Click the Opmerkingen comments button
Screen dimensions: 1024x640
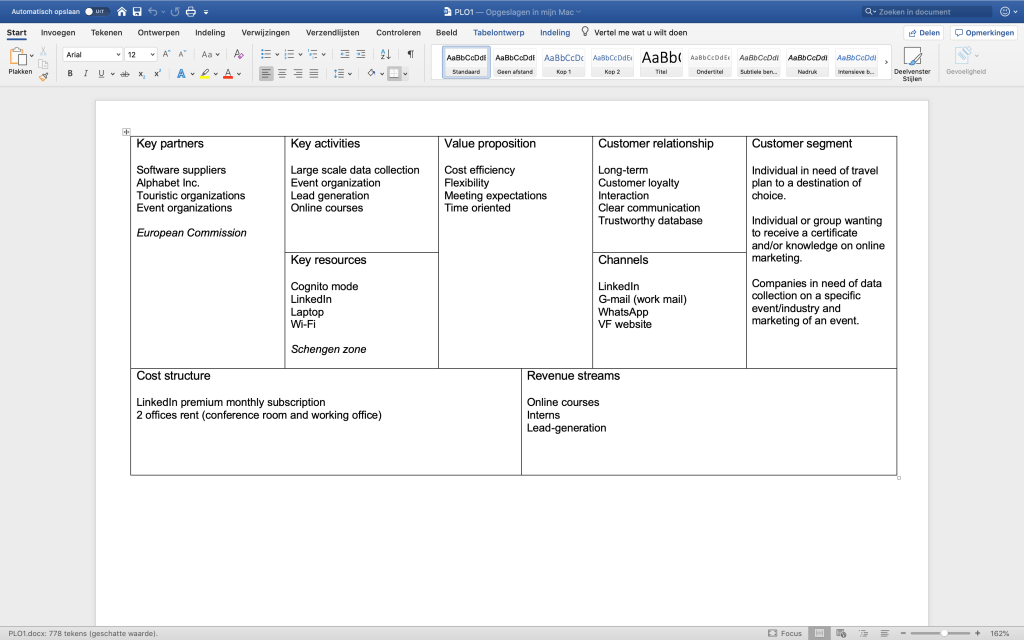(984, 32)
